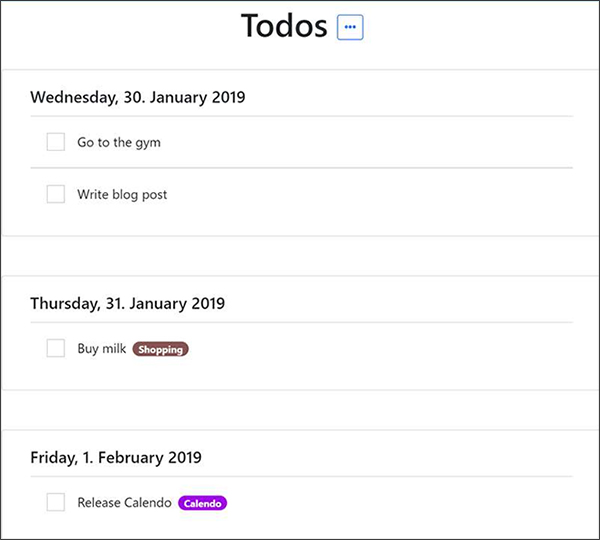Tick the Write blog post checkbox
This screenshot has height=540, width=600.
point(55,194)
